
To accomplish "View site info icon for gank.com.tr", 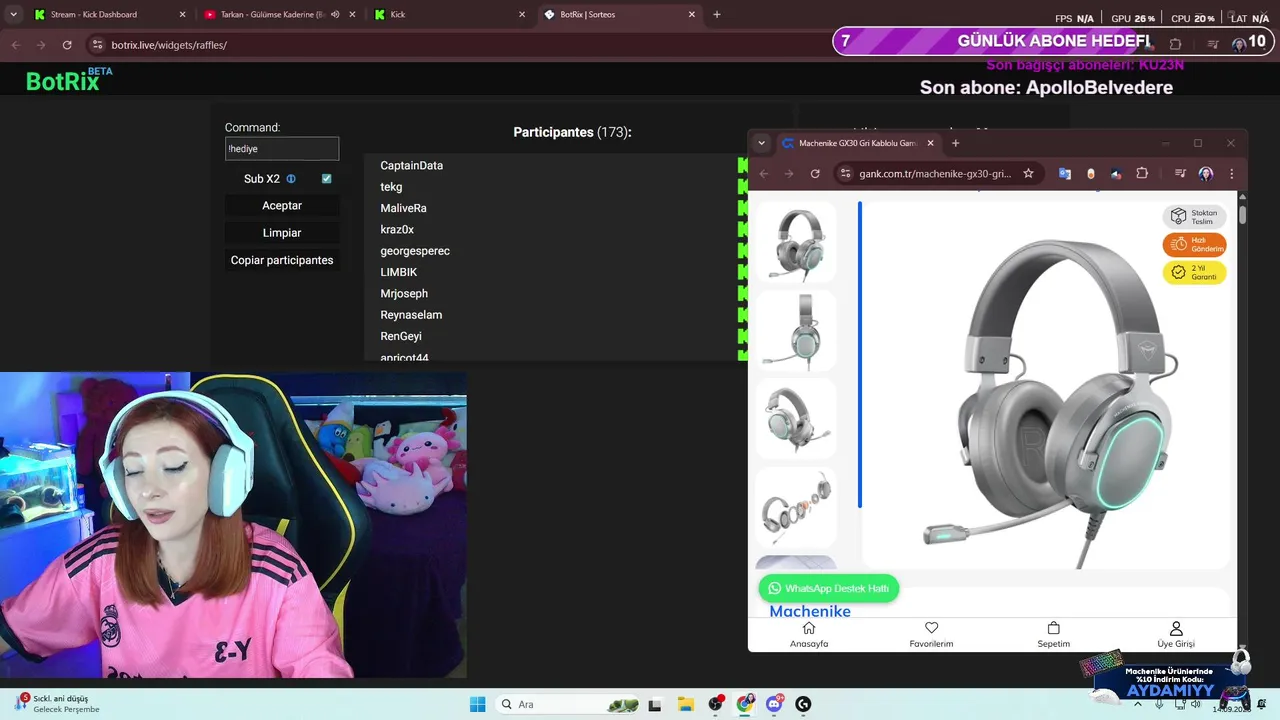I will click(845, 173).
